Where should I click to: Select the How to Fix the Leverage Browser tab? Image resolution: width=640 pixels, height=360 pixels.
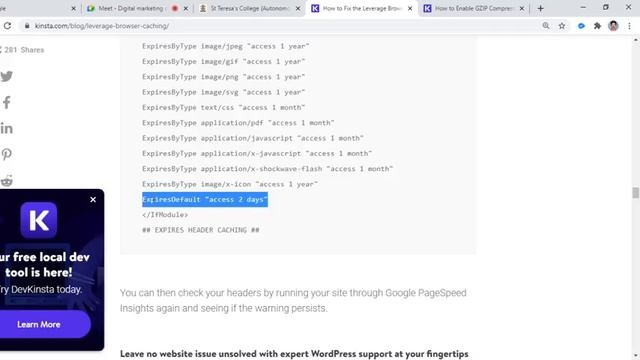(361, 8)
